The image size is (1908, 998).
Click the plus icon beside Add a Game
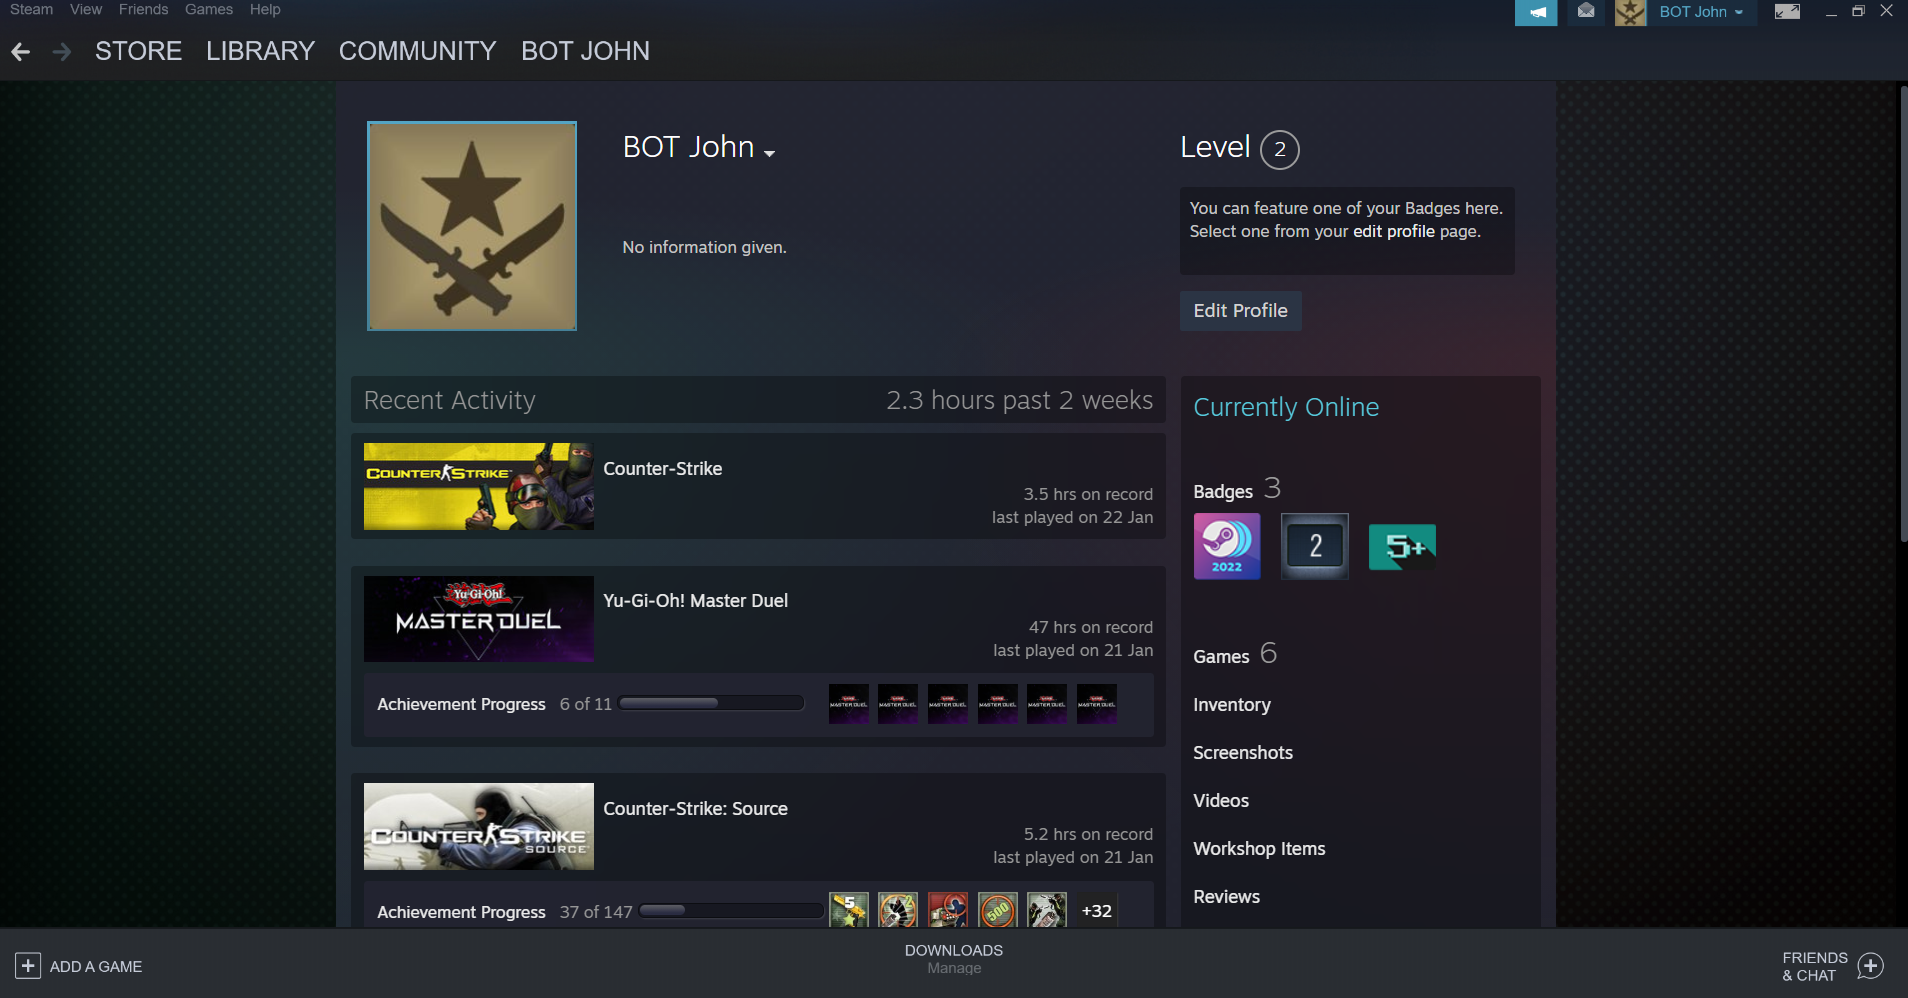tap(28, 966)
